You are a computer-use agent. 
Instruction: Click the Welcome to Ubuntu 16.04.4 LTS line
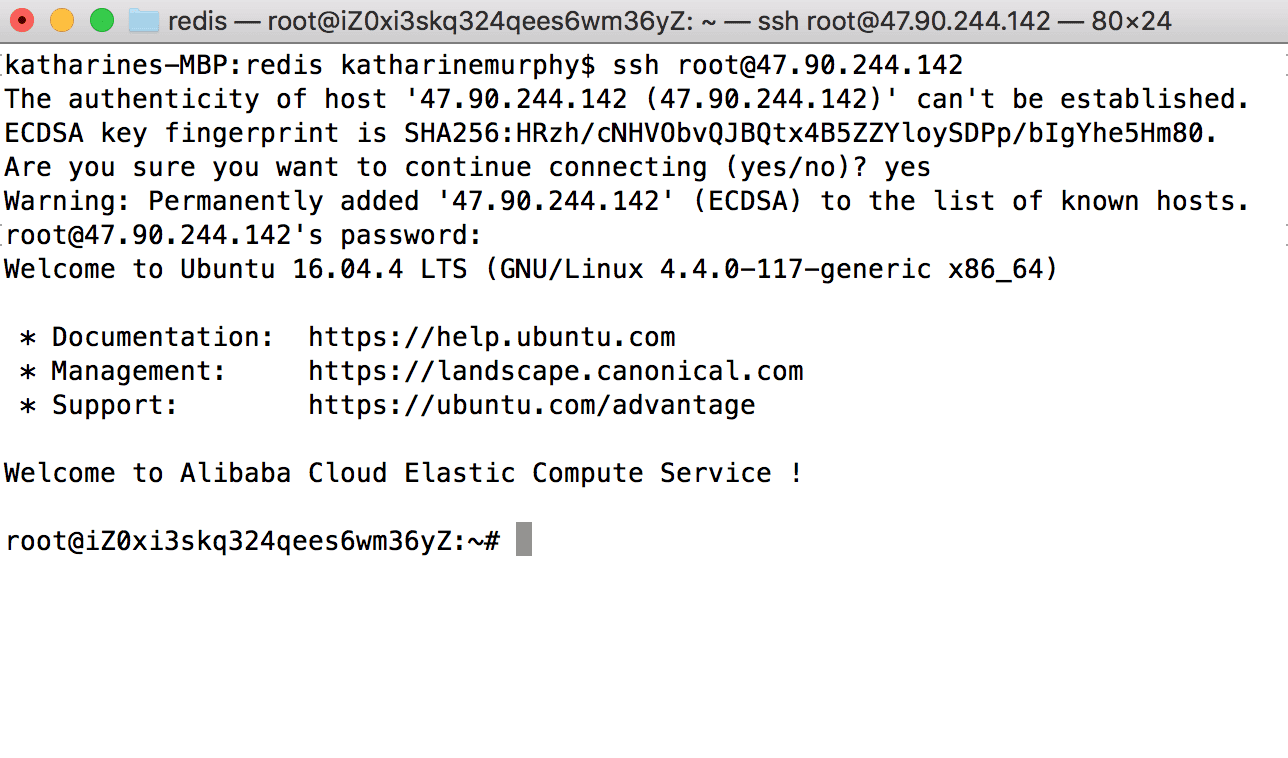[531, 269]
